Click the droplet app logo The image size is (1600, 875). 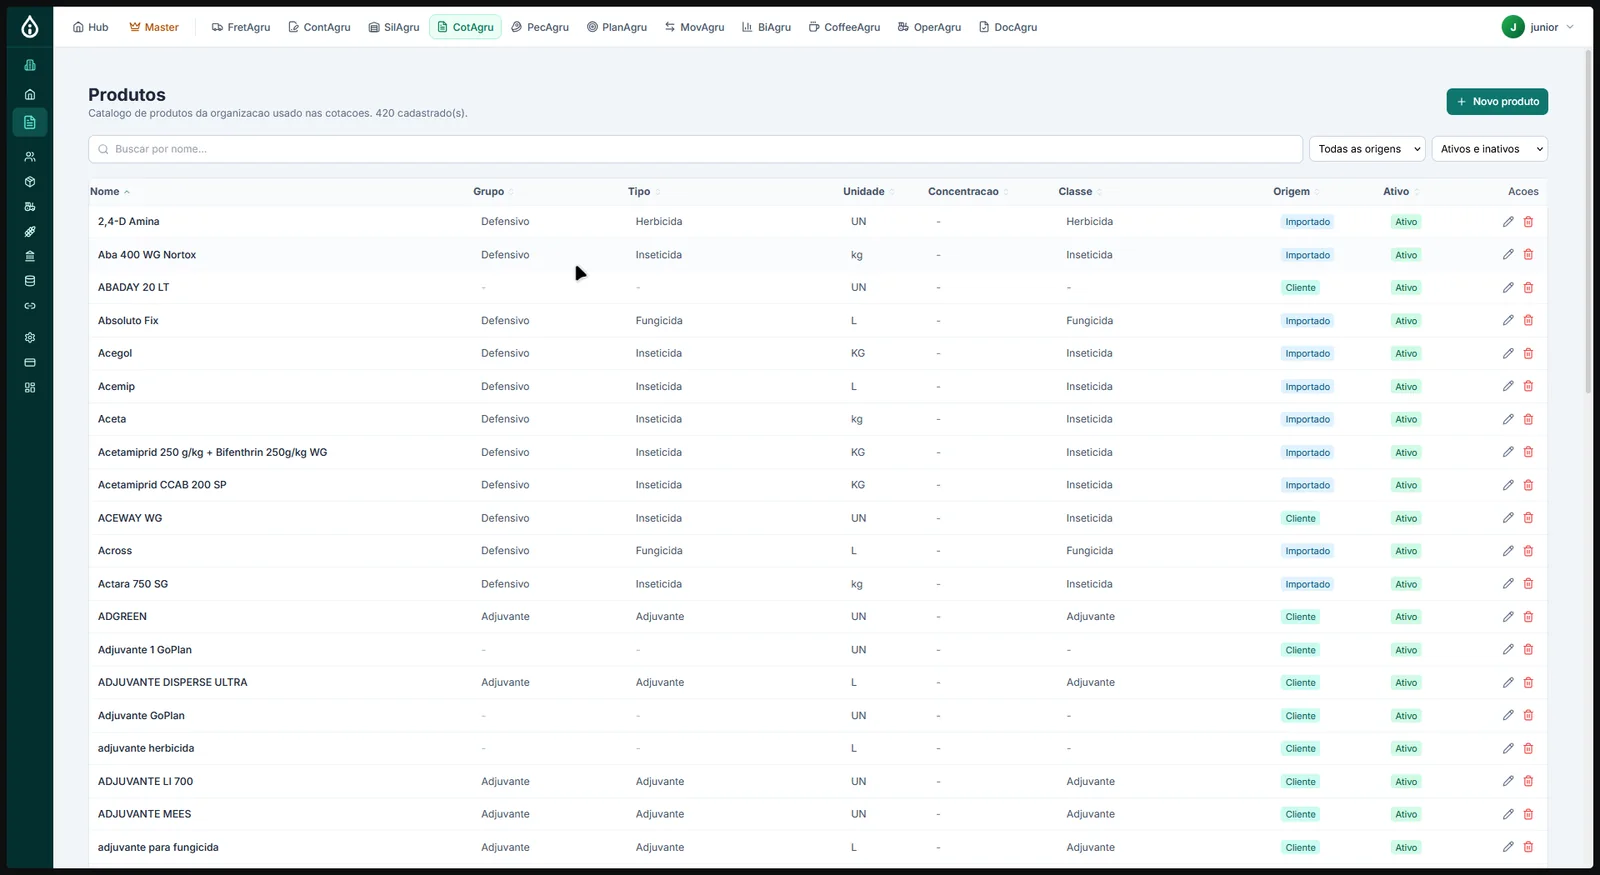30,27
